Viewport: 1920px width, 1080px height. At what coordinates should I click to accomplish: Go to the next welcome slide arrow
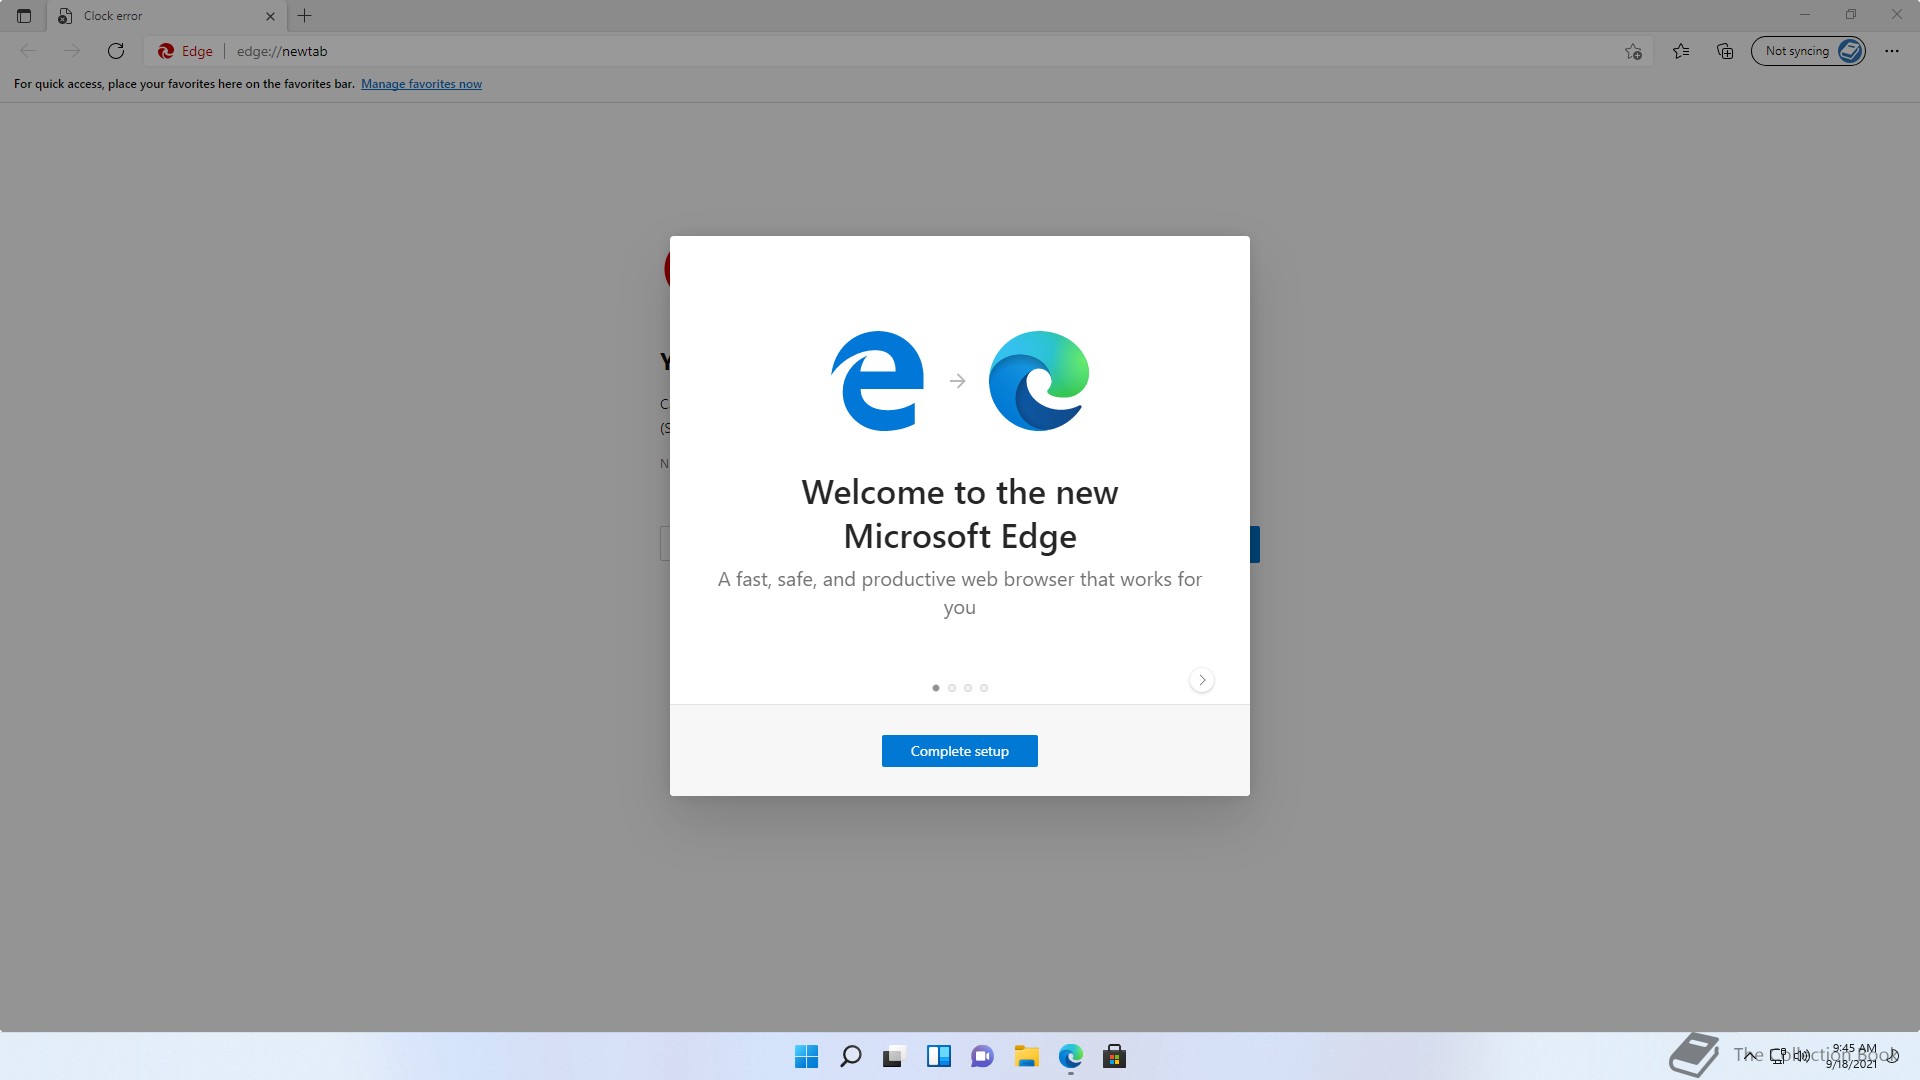point(1202,680)
